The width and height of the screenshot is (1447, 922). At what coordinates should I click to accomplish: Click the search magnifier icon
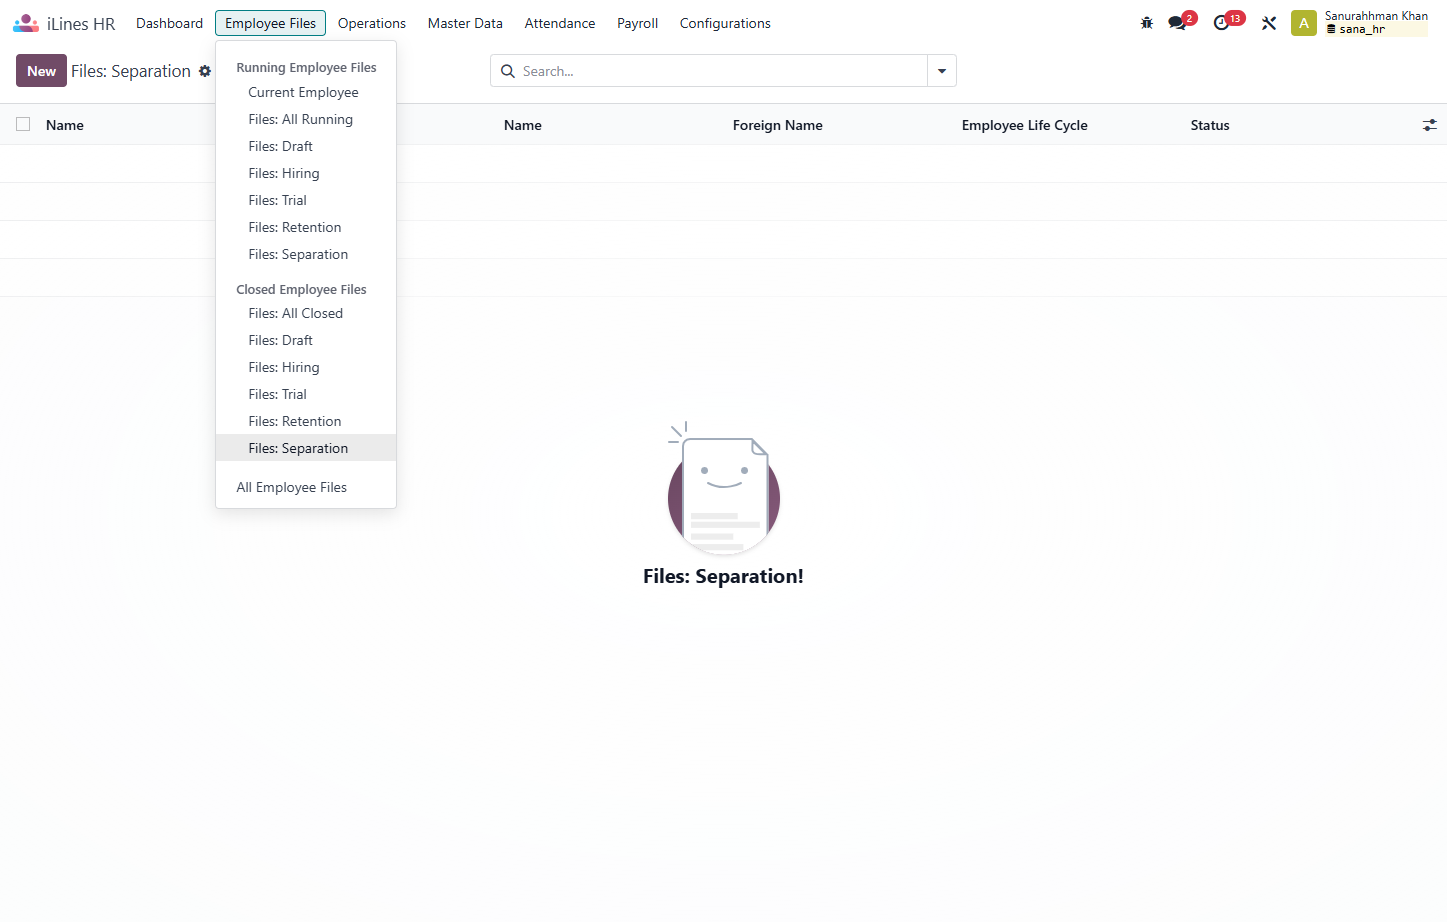pos(508,71)
